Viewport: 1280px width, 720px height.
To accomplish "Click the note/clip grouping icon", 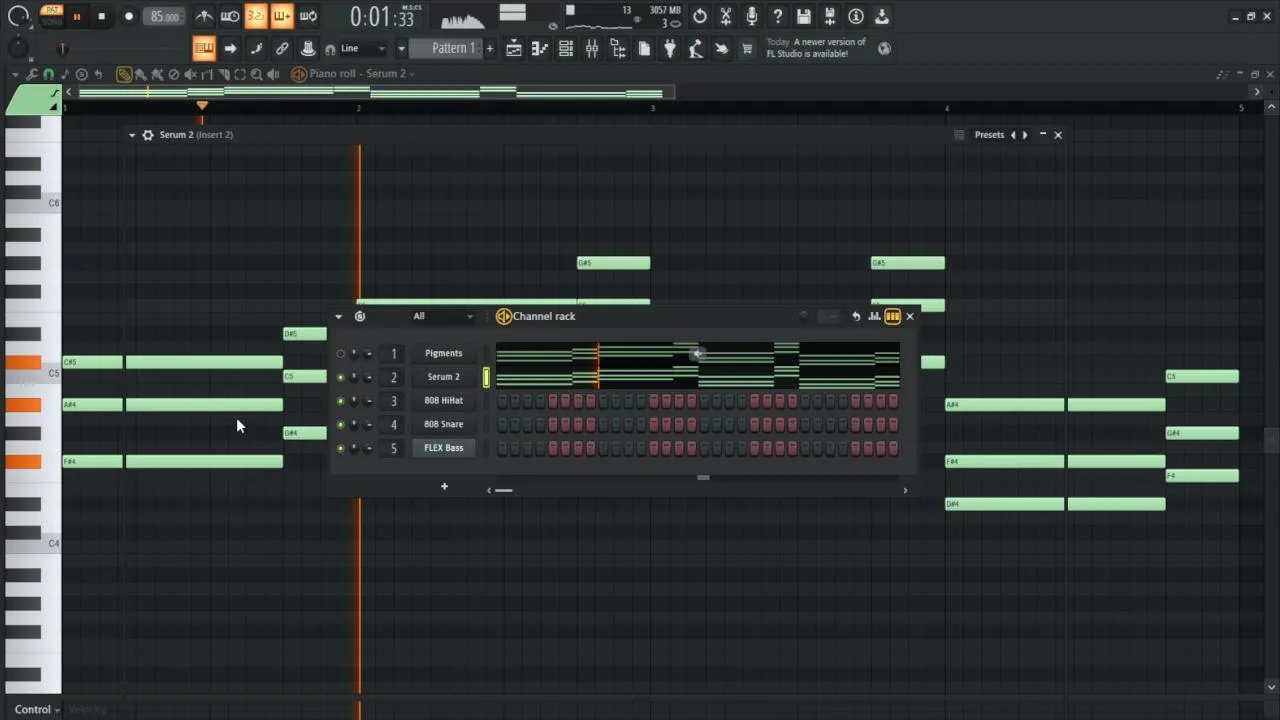I will coord(256,48).
